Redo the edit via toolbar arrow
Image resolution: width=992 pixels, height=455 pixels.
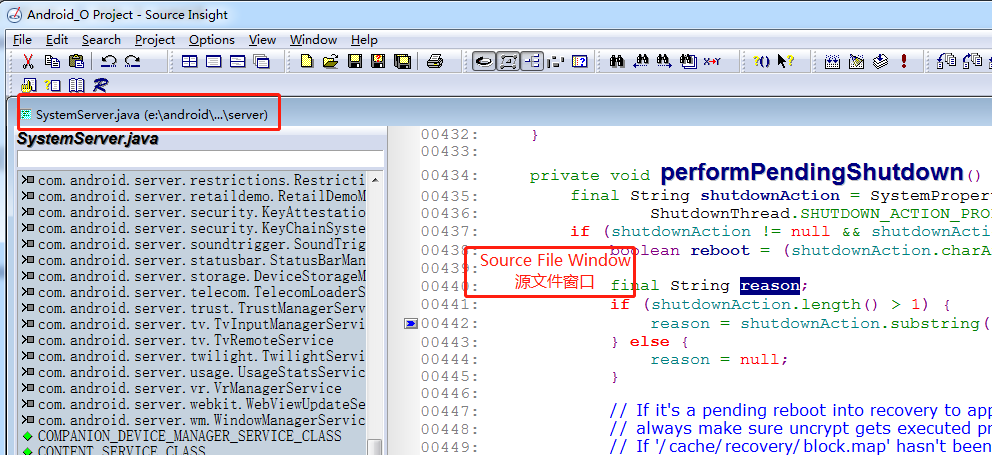[132, 61]
